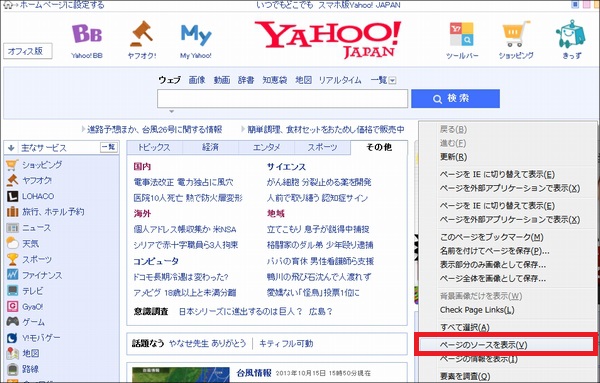
Task: Open the My Yahoo! icon
Action: pyautogui.click(x=196, y=35)
